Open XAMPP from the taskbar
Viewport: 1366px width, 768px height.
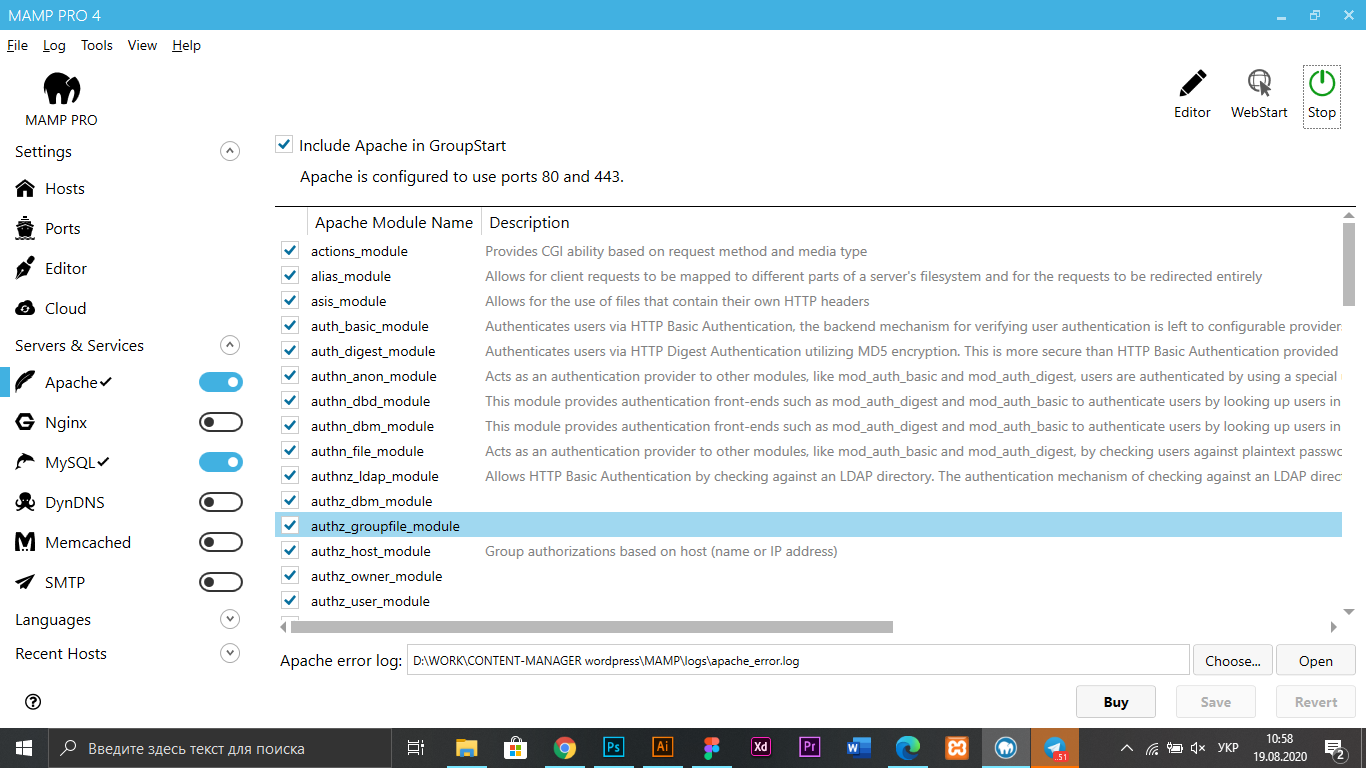click(957, 748)
